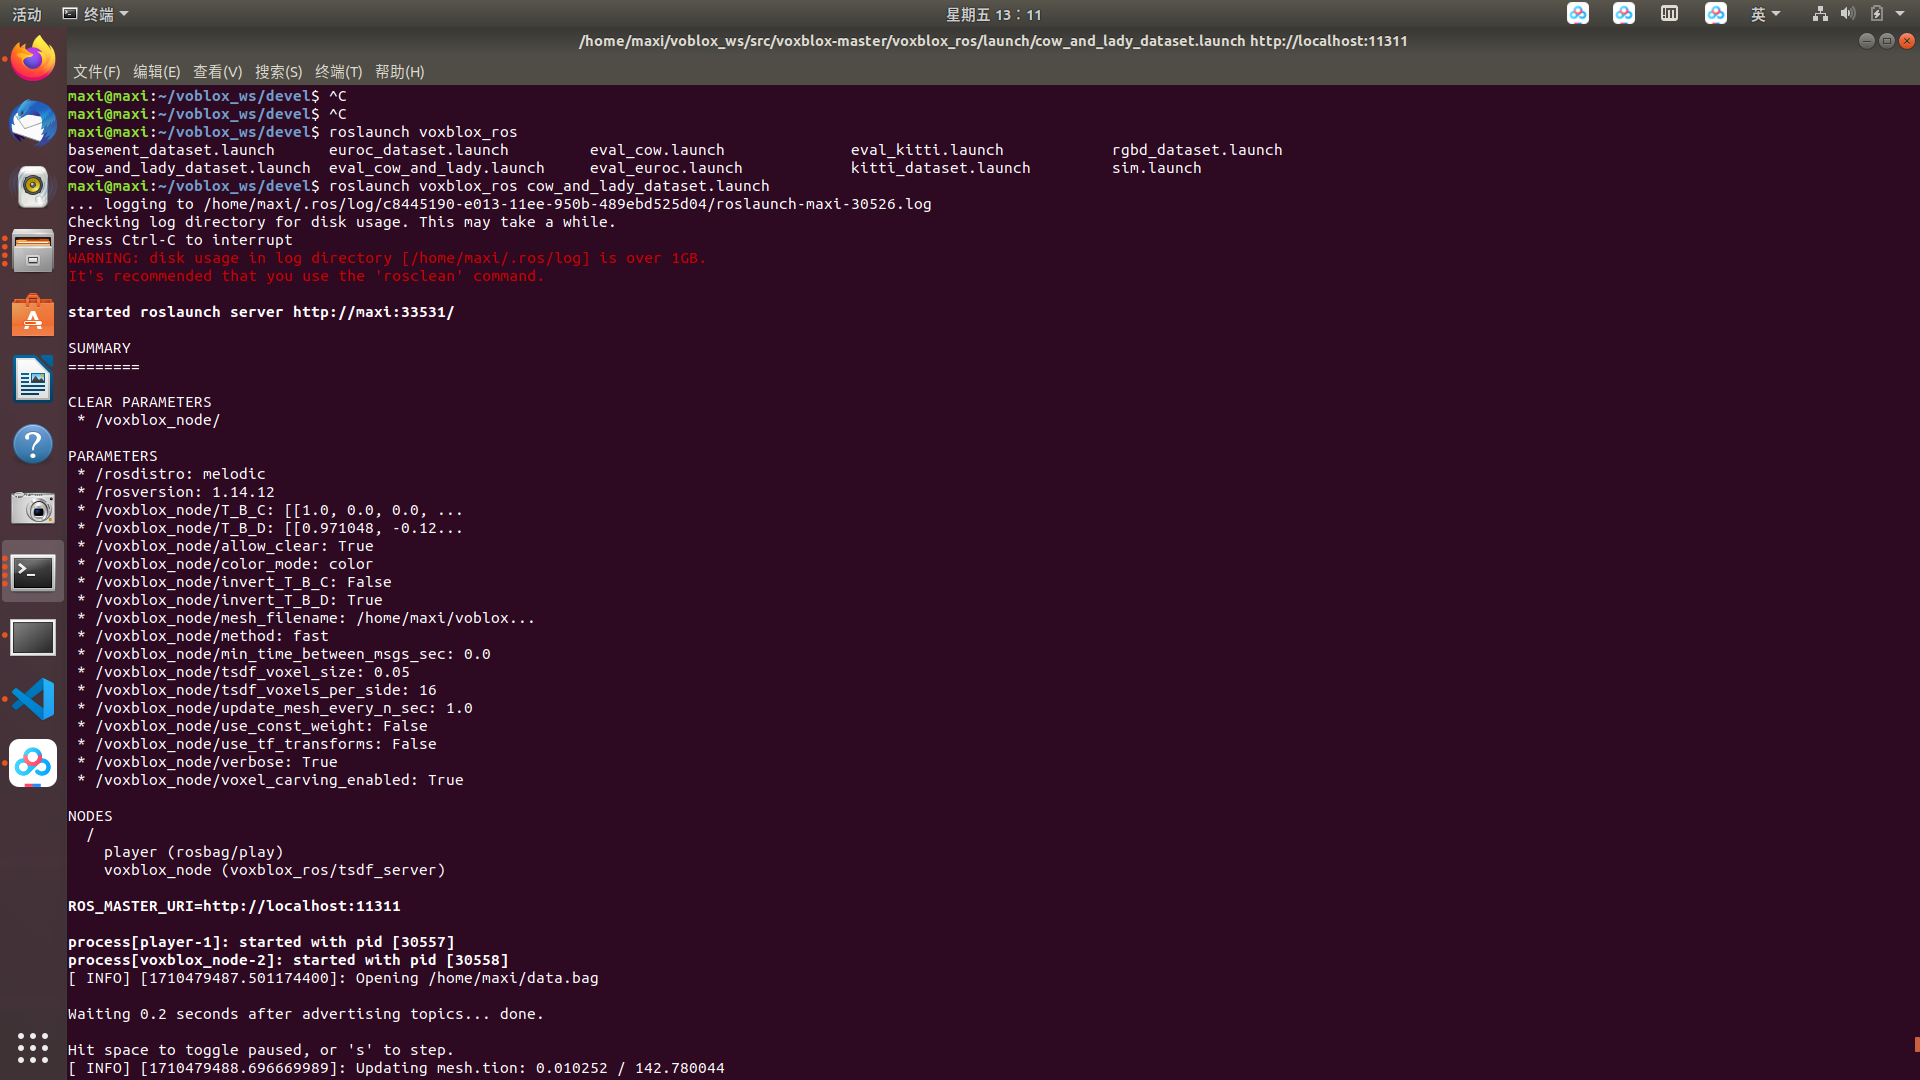
Task: Click the eval_kitti.launch file name
Action: coord(927,150)
